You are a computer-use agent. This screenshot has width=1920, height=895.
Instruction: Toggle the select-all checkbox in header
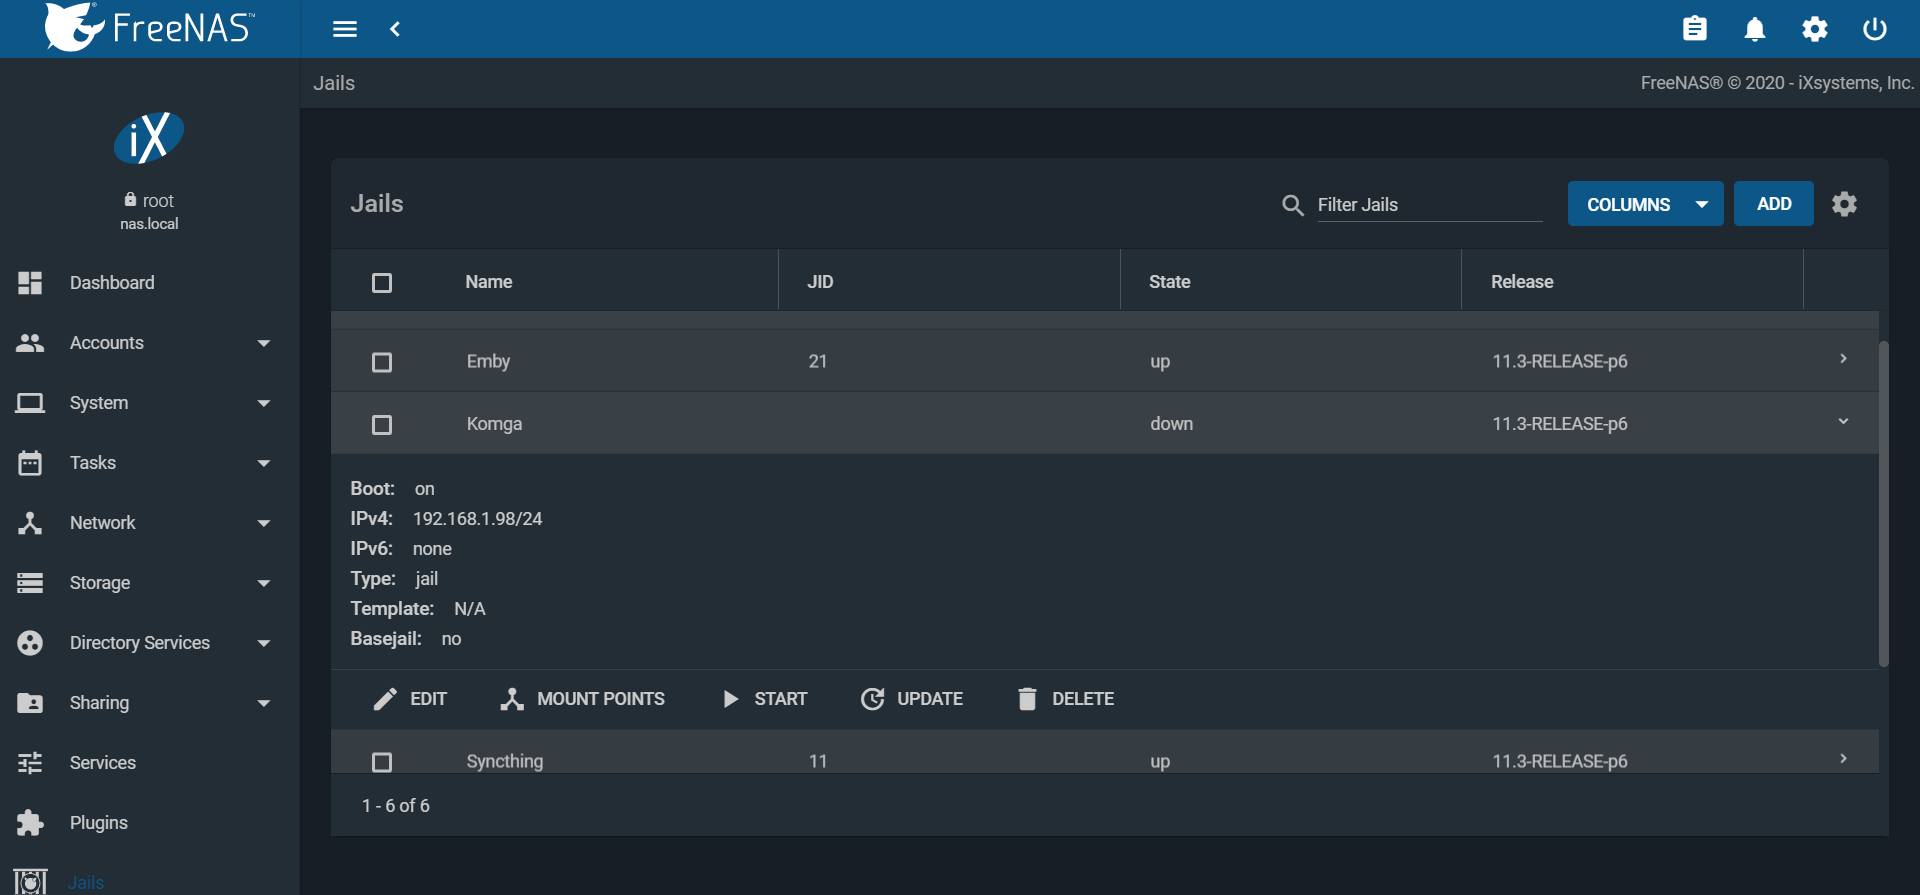click(x=382, y=283)
